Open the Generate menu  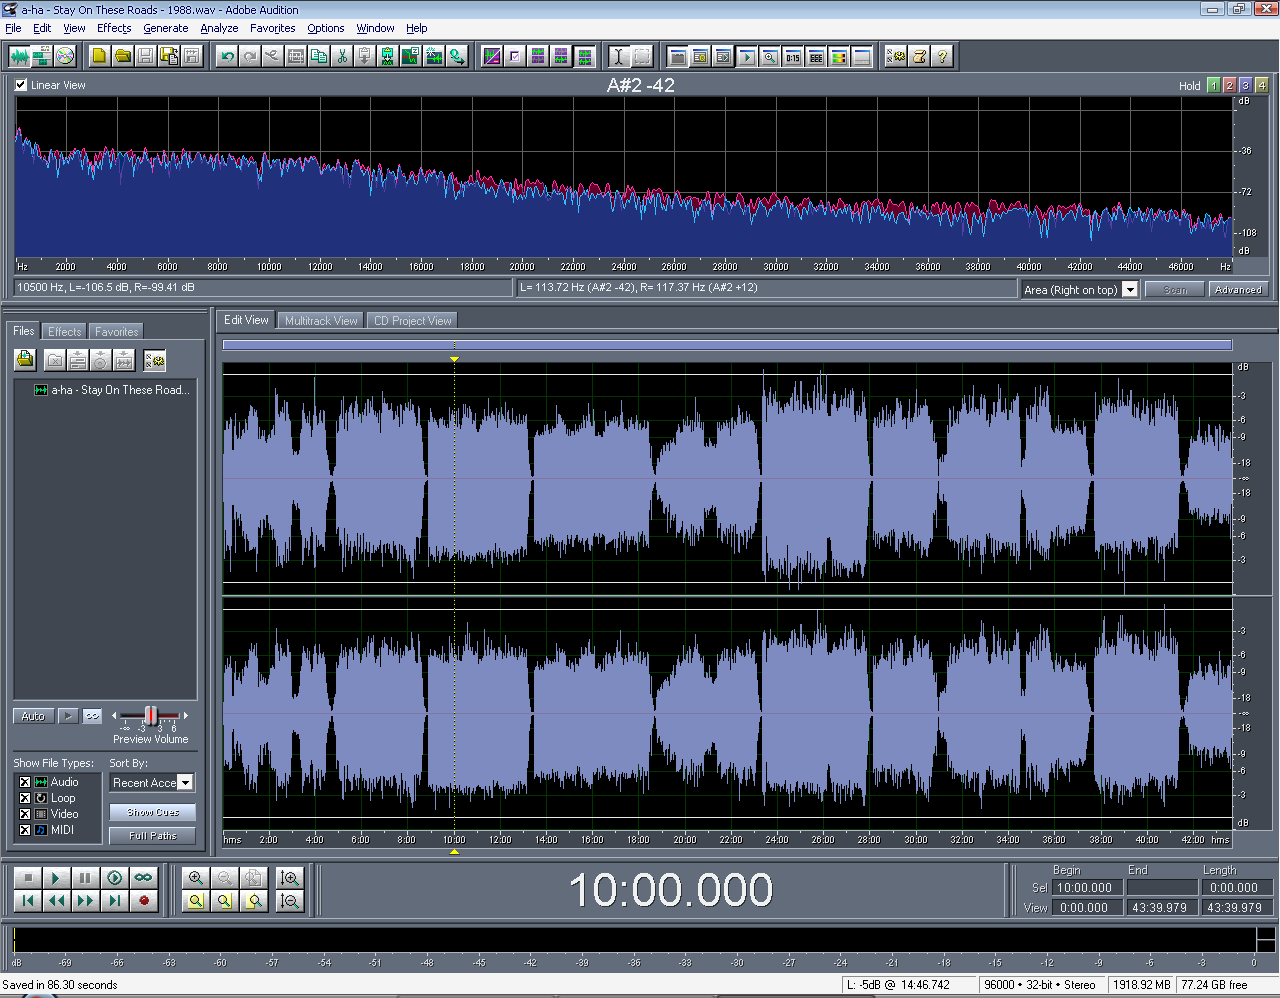[166, 28]
